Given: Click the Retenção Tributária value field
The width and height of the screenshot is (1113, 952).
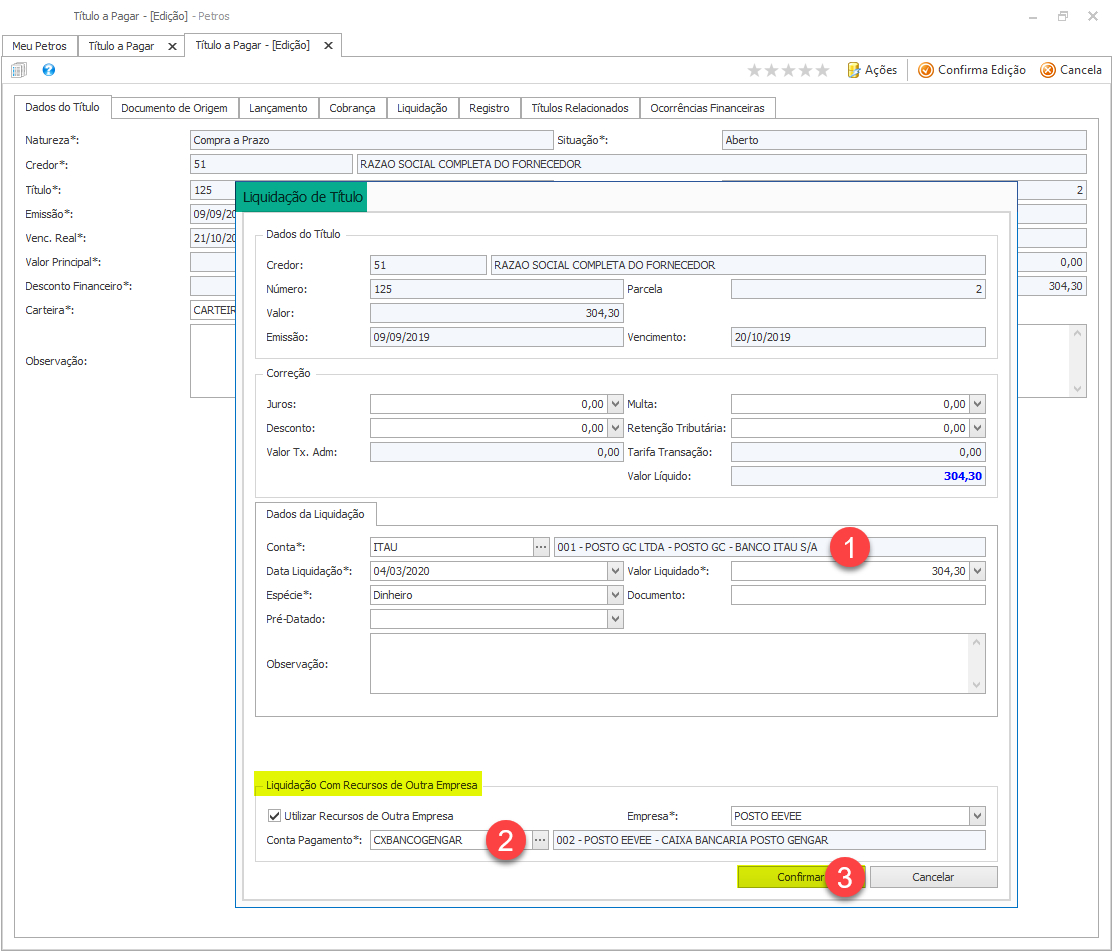Looking at the screenshot, I should [850, 428].
